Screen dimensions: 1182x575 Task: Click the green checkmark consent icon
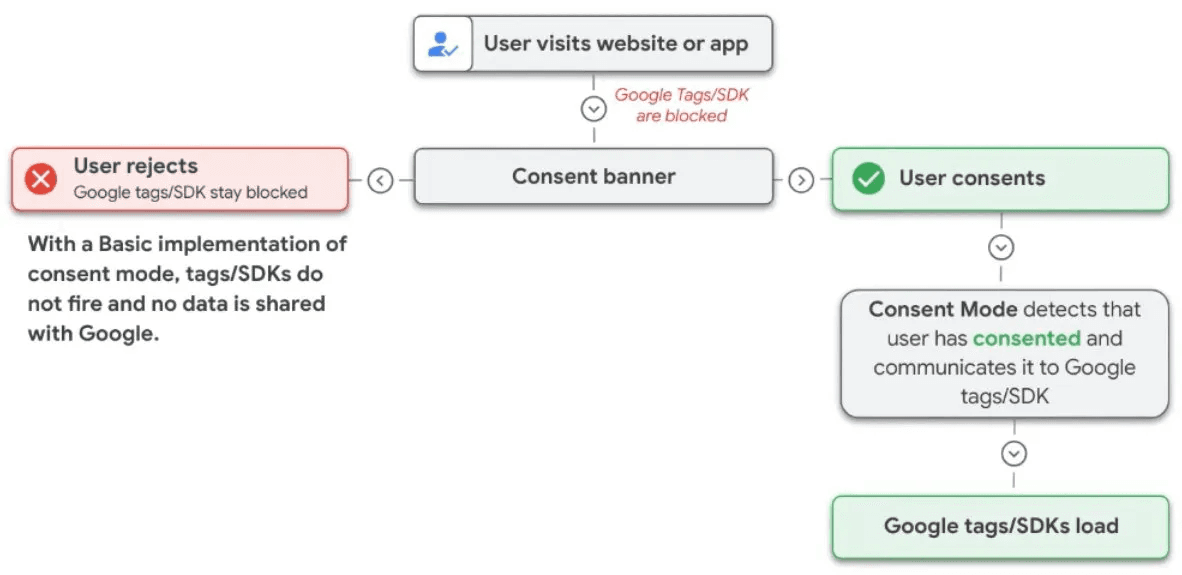(867, 179)
